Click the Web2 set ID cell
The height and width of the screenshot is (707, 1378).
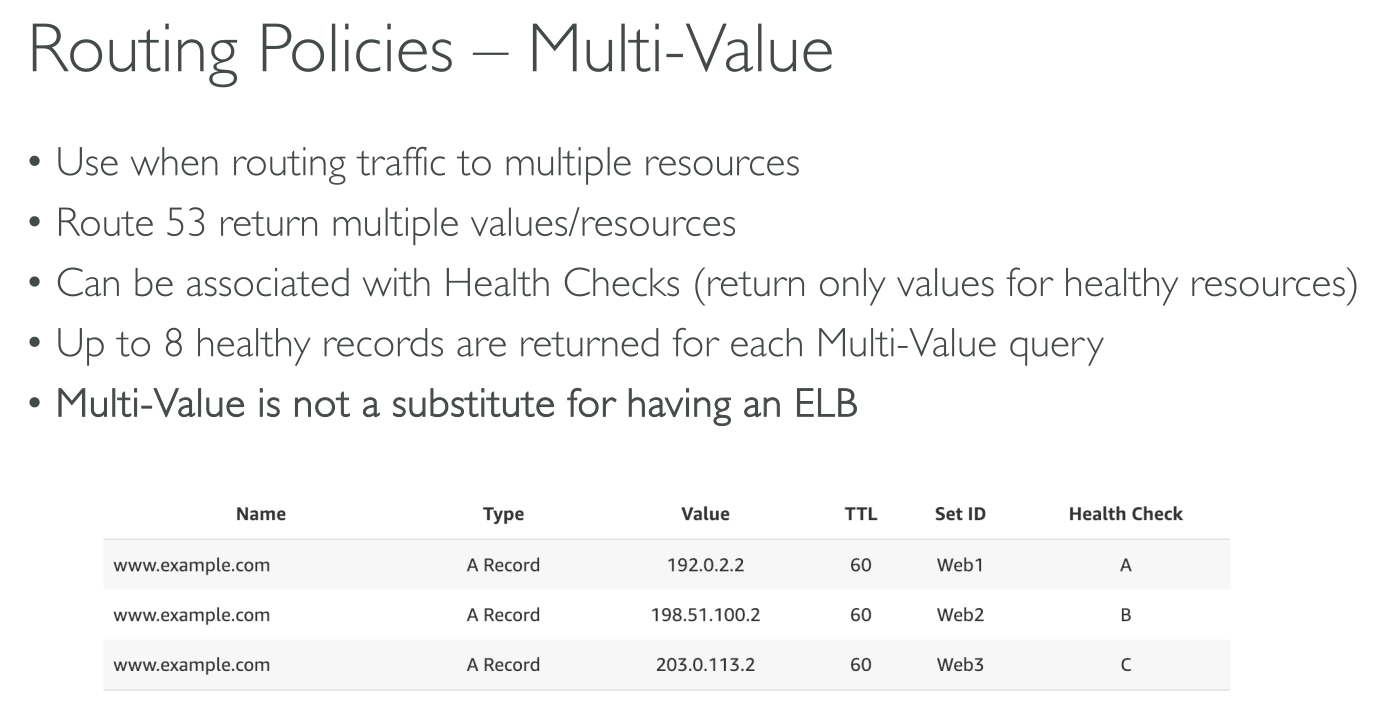[x=960, y=615]
